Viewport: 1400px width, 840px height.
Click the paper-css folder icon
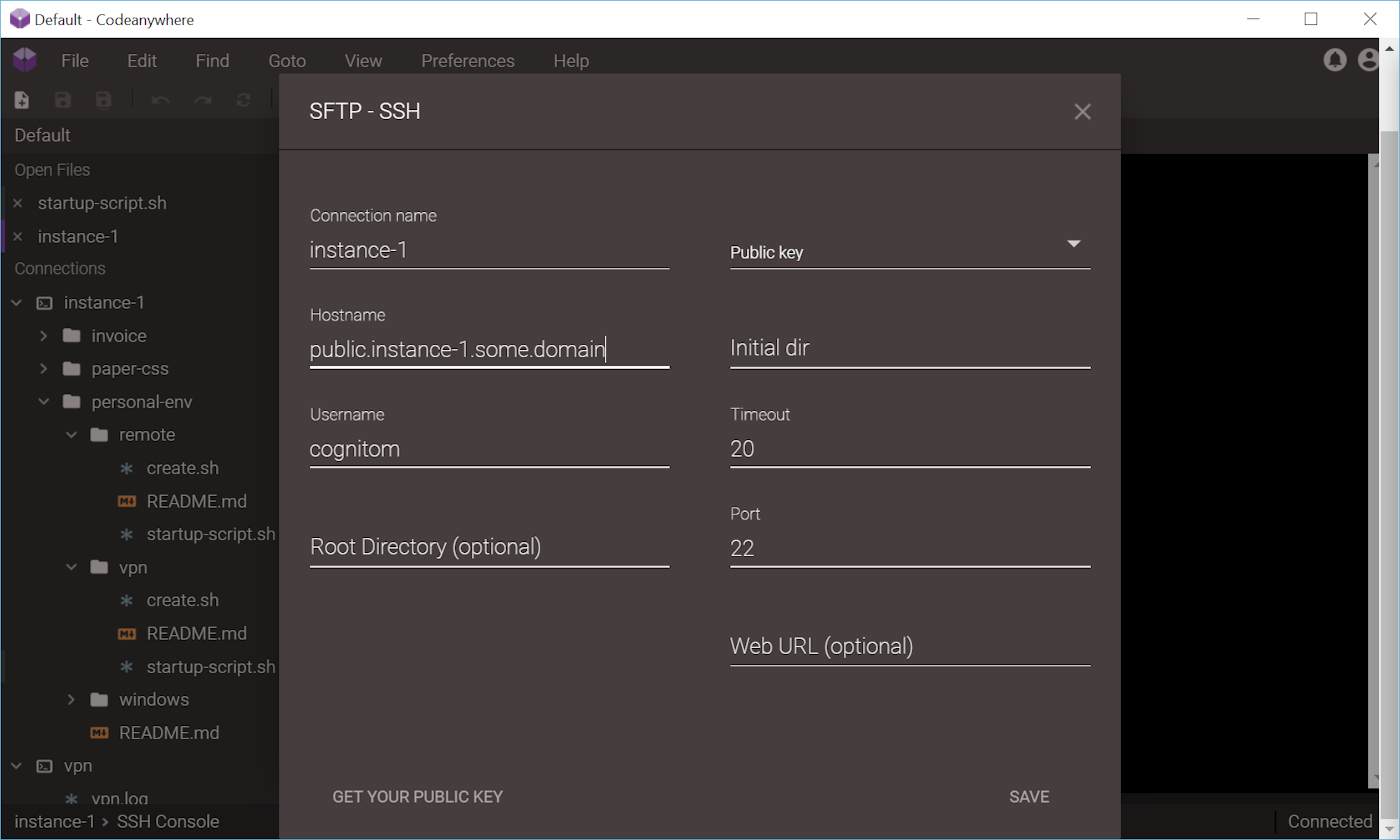coord(71,369)
